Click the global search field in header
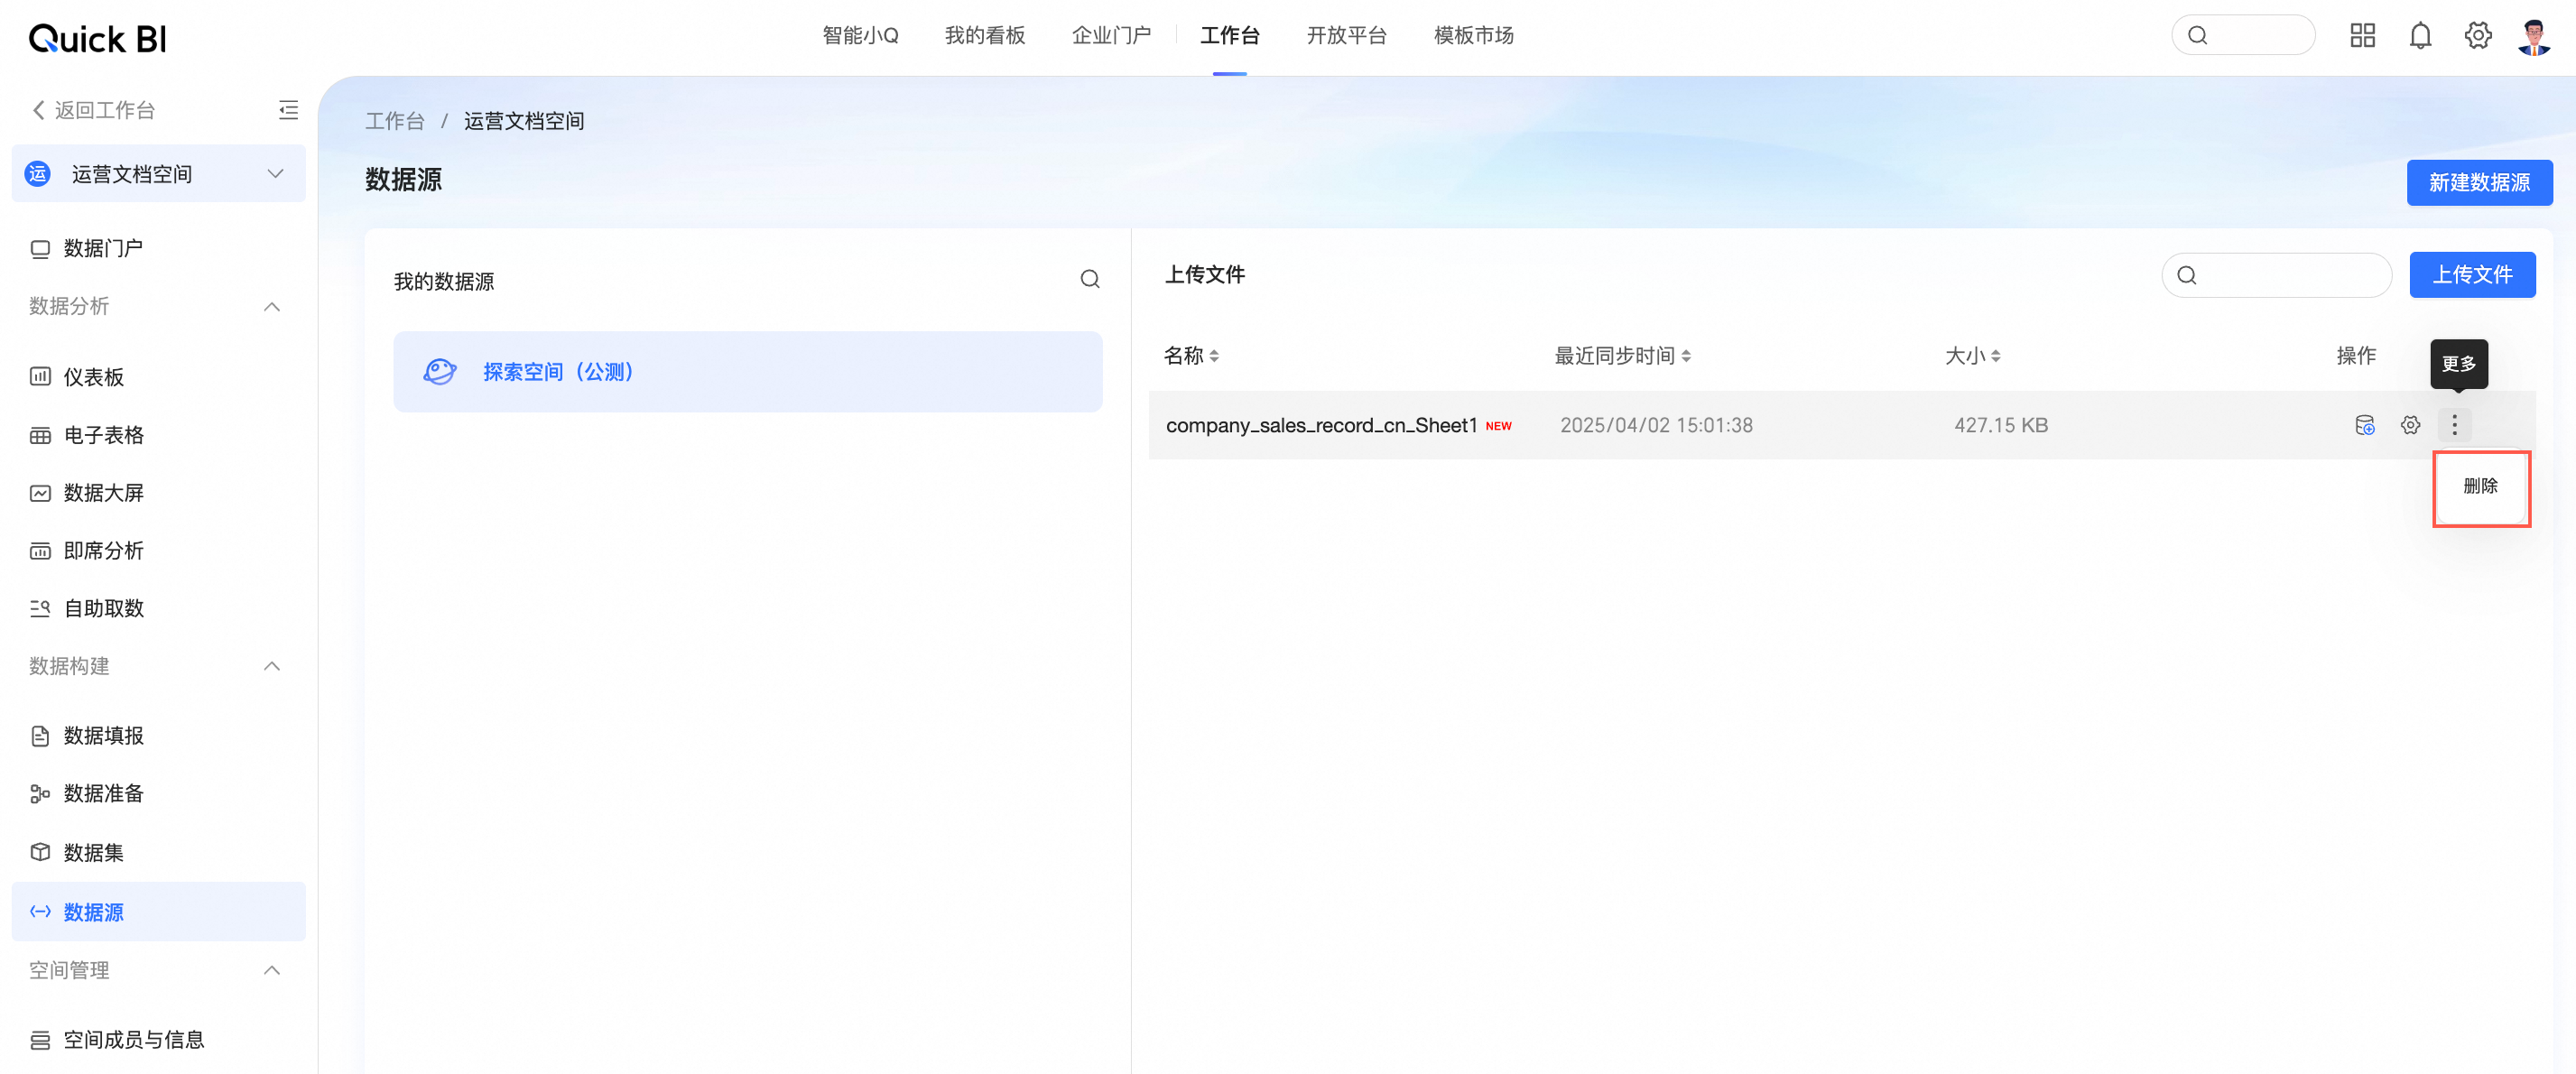Image resolution: width=2576 pixels, height=1074 pixels. click(2243, 36)
